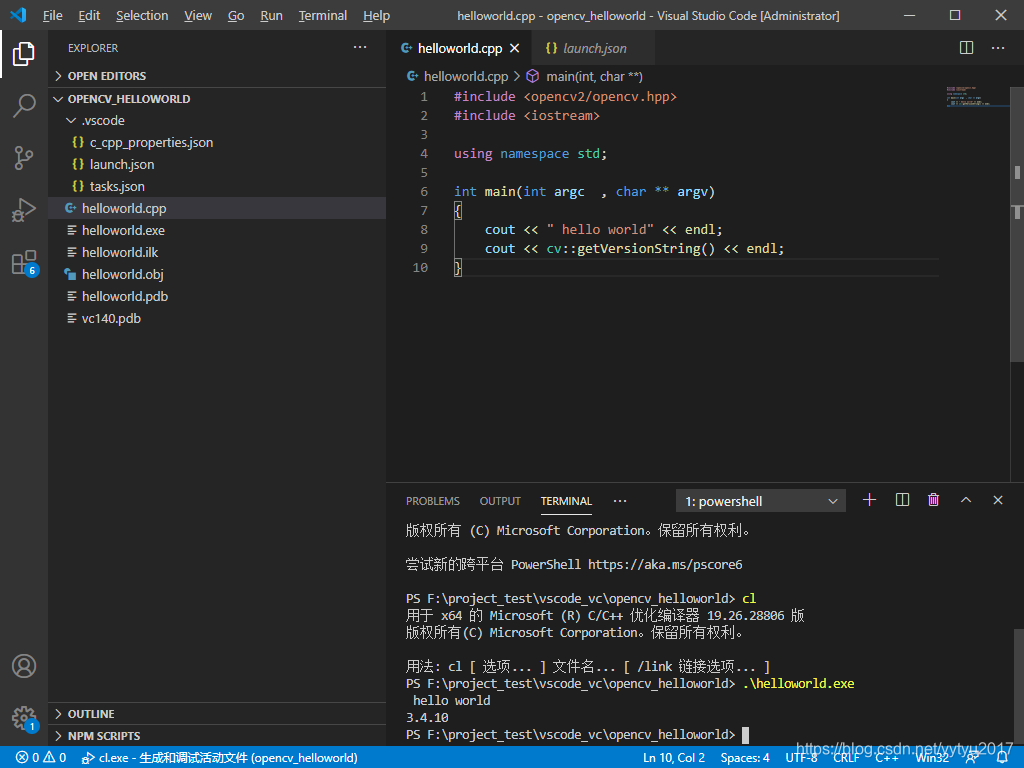
Task: Click the editor vertical scrollbar
Action: pos(1017,223)
